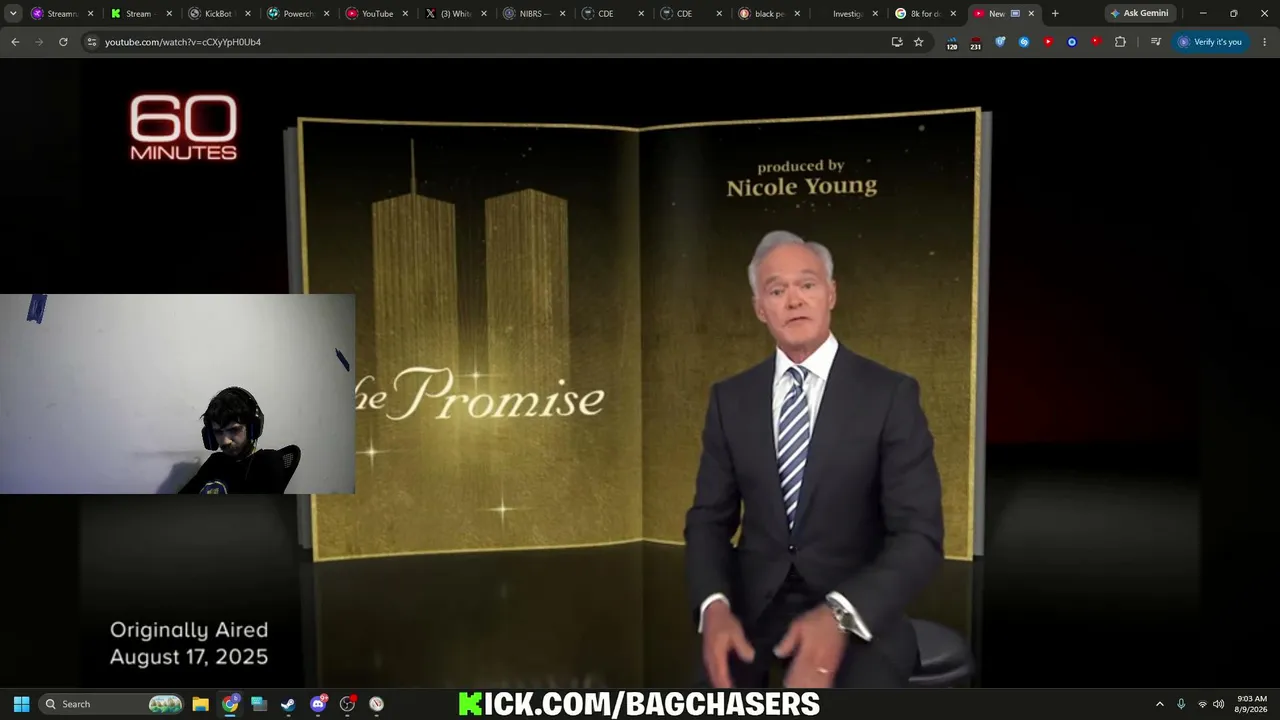Screen dimensions: 1280x720
Task: Open the network status tray icon
Action: click(x=1202, y=704)
